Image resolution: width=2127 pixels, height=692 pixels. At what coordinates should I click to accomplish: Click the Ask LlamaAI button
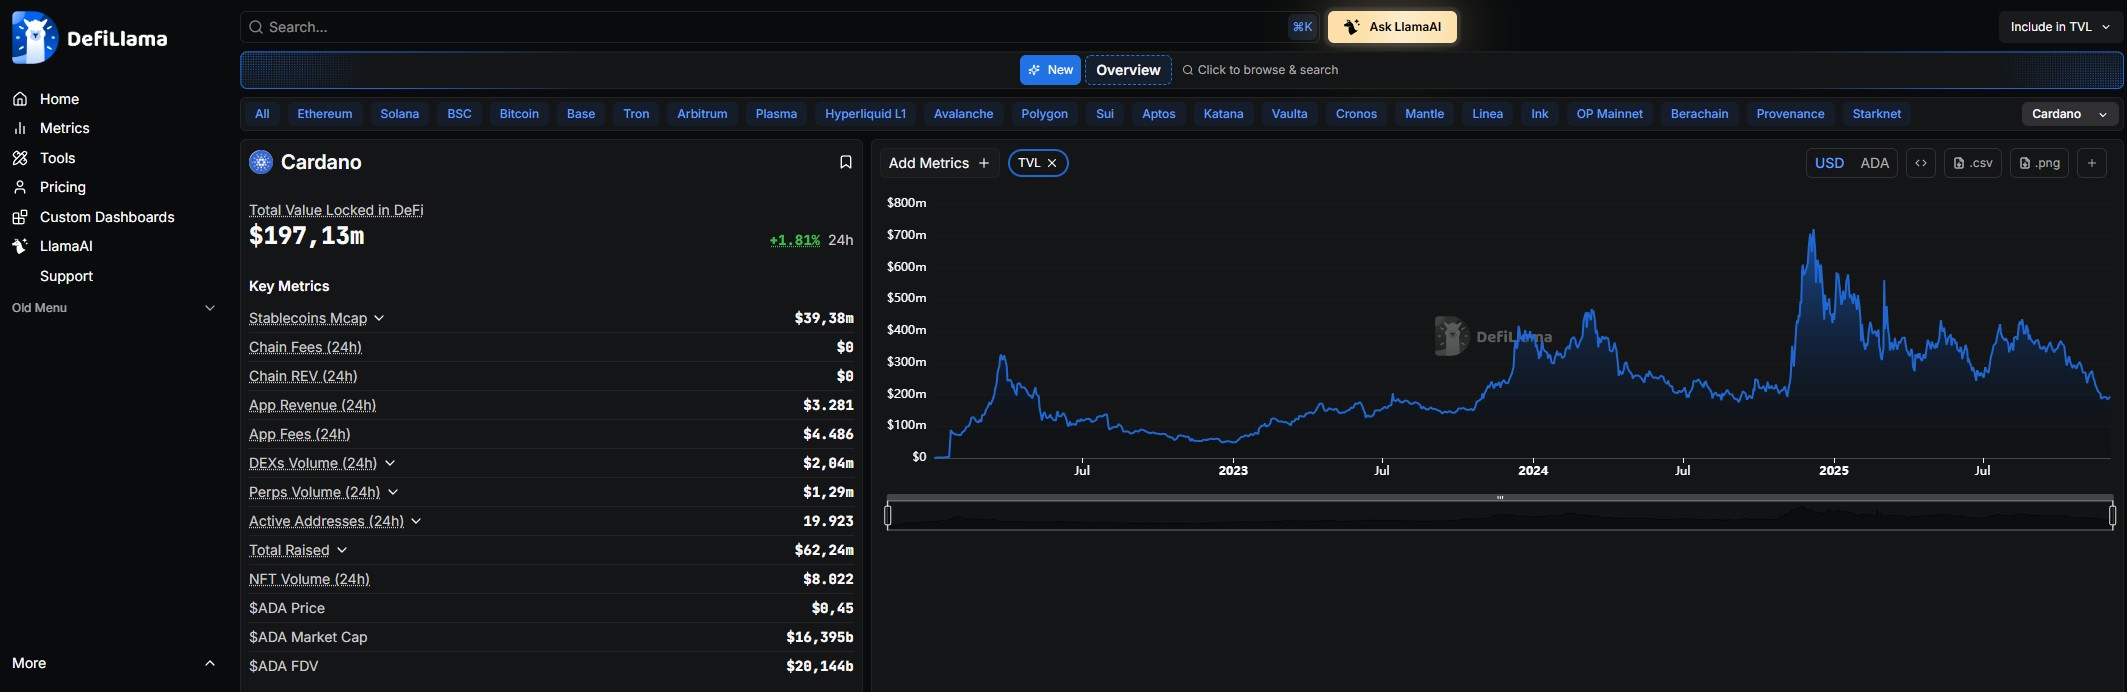pos(1391,27)
